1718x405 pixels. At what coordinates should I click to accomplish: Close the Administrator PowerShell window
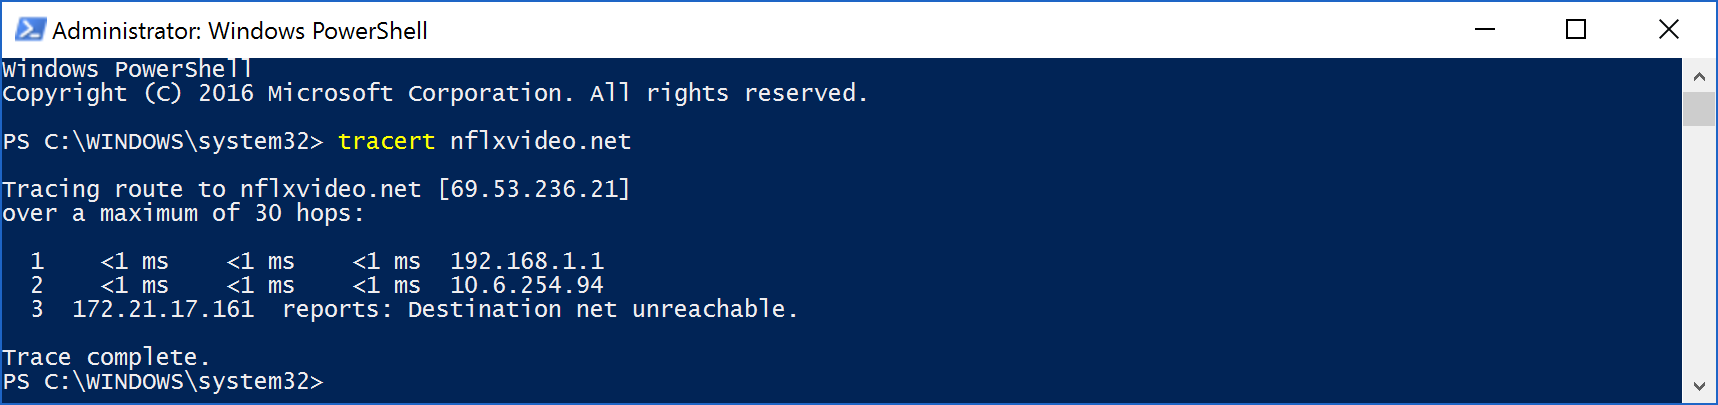[1668, 30]
